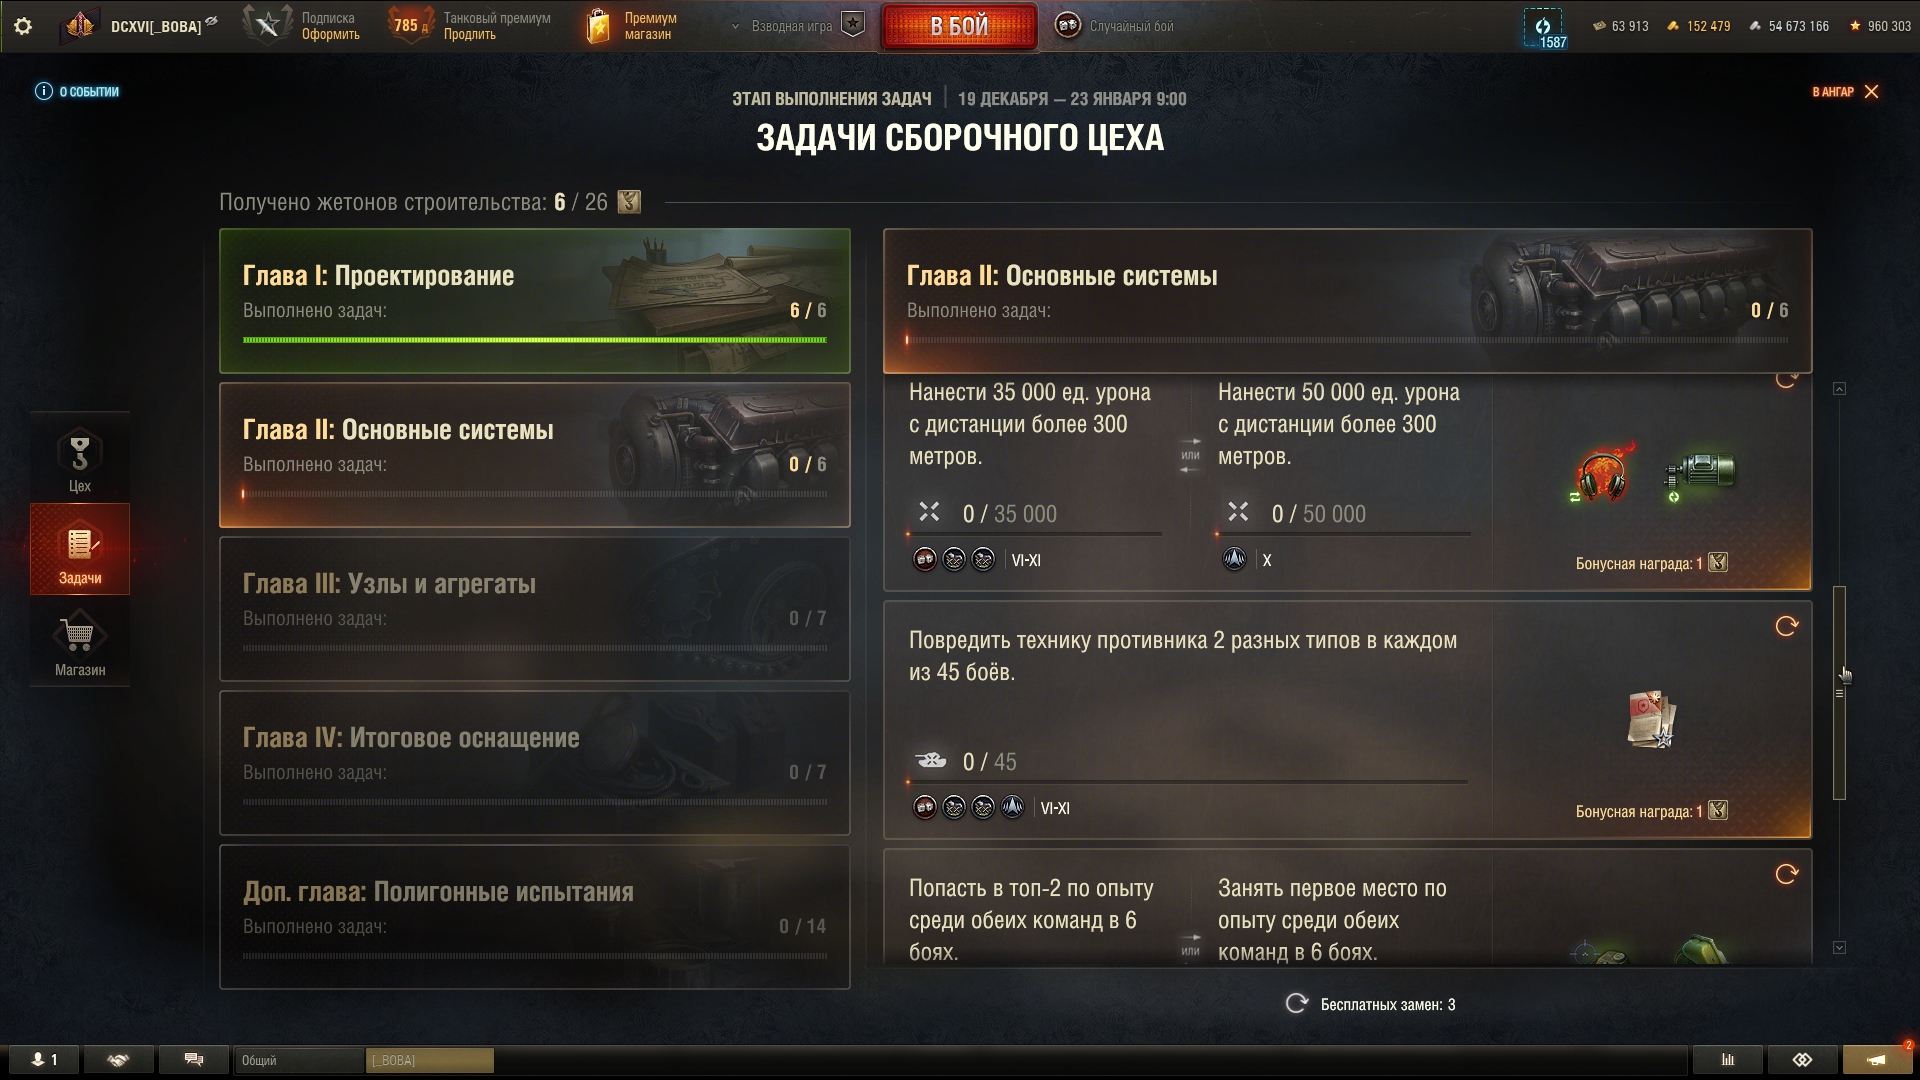Start battle with В БОЙ button
The width and height of the screenshot is (1920, 1080).
959,26
